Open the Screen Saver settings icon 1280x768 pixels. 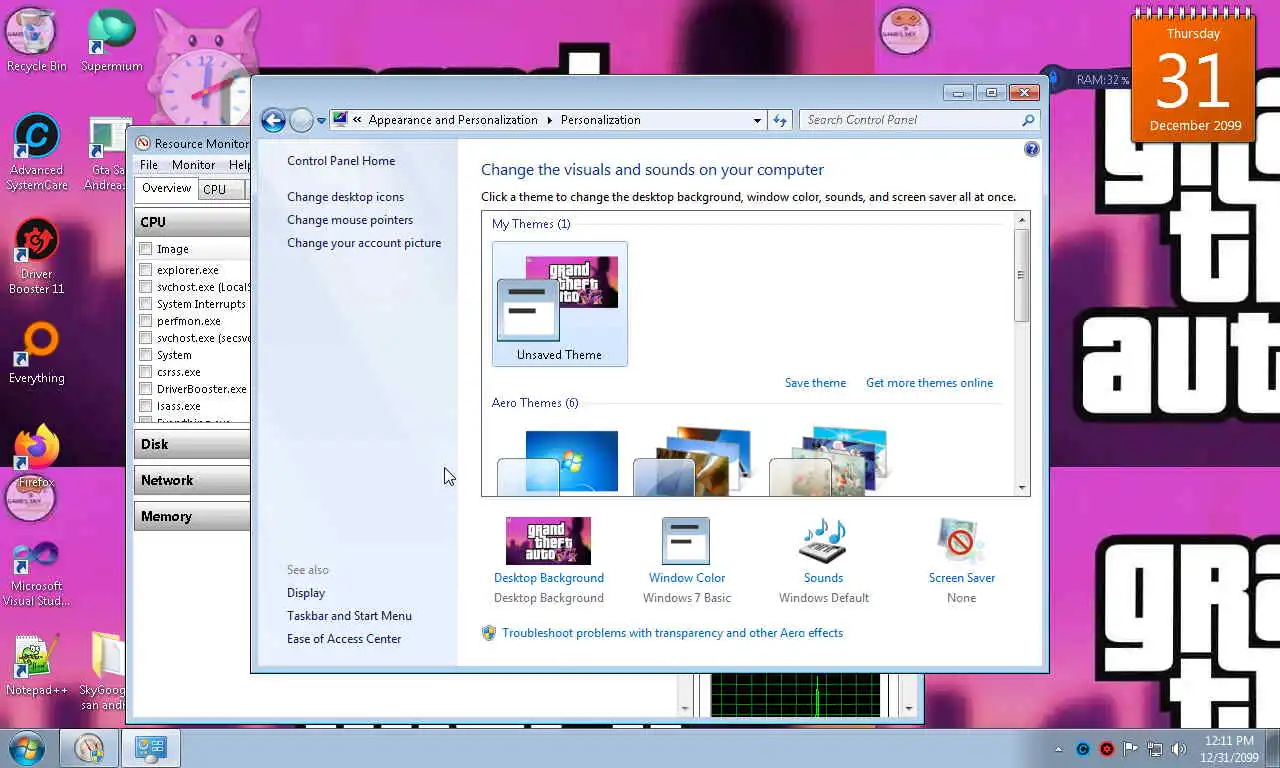(x=961, y=541)
